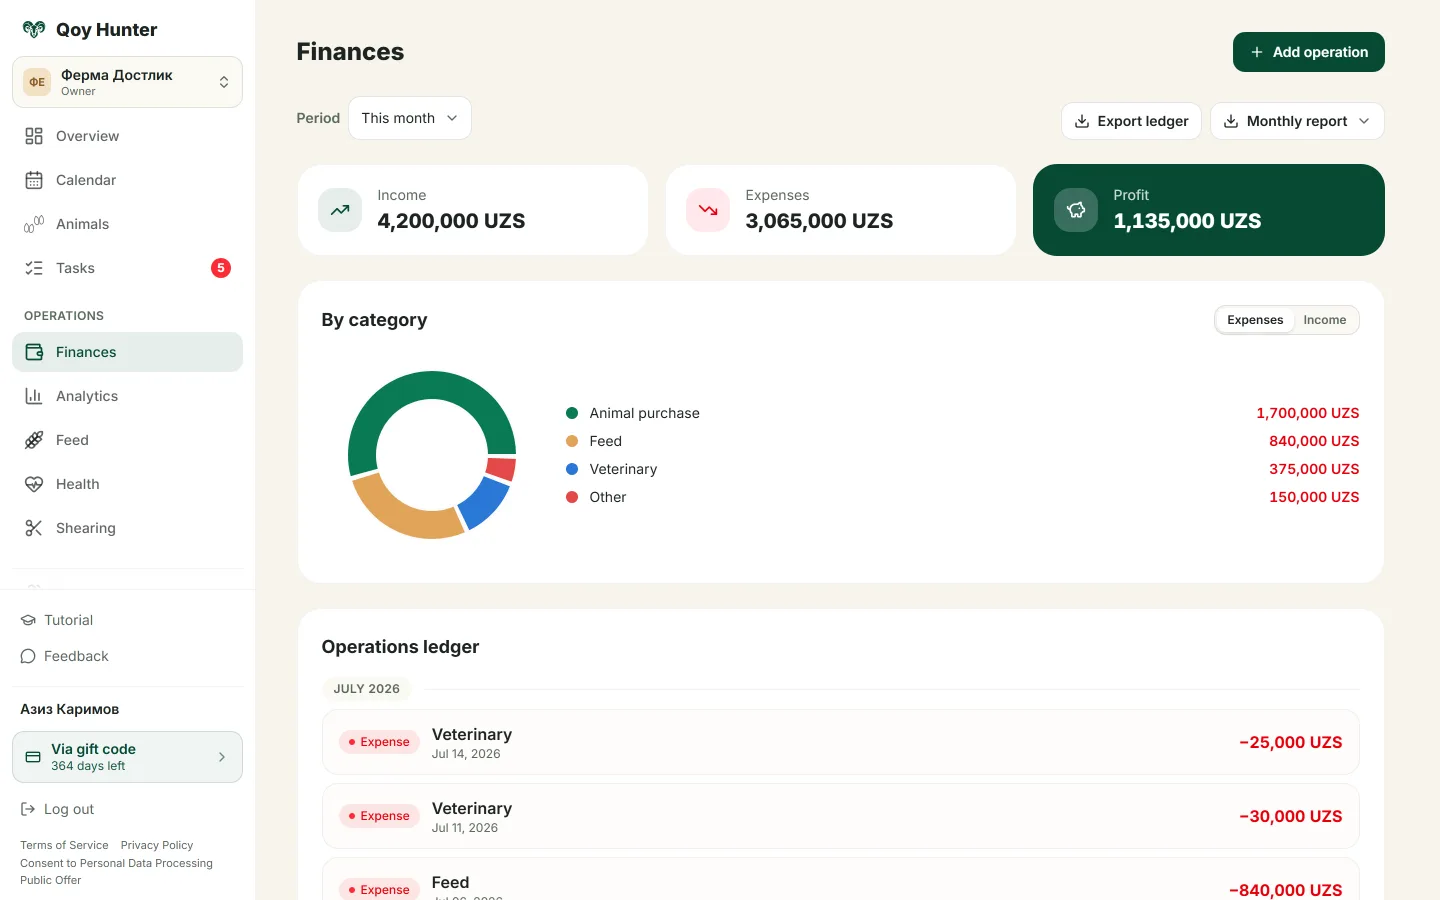Viewport: 1440px width, 900px height.
Task: Click the Tutorial graduation cap icon
Action: (28, 620)
